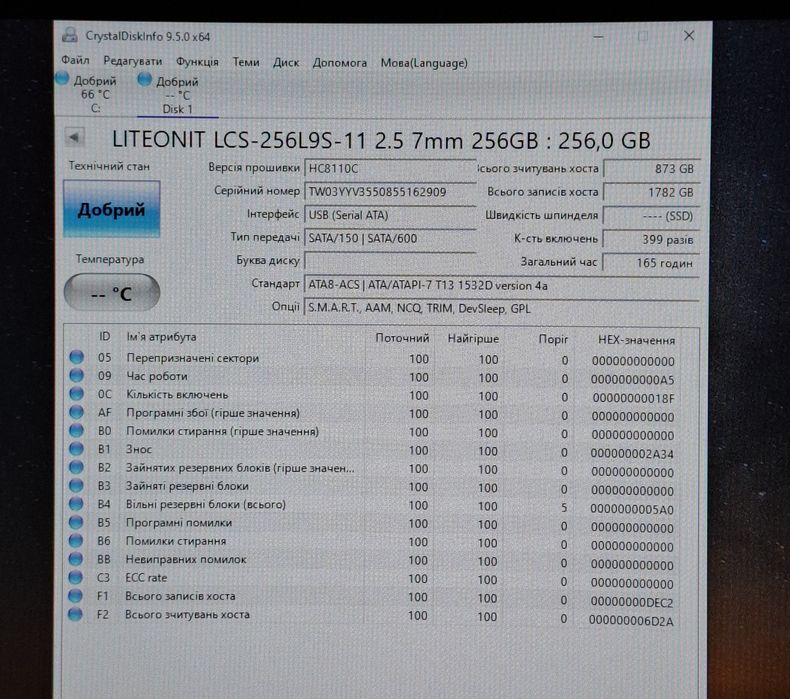The height and width of the screenshot is (699, 790).
Task: Click hex value 0000000000A5
Action: [632, 379]
